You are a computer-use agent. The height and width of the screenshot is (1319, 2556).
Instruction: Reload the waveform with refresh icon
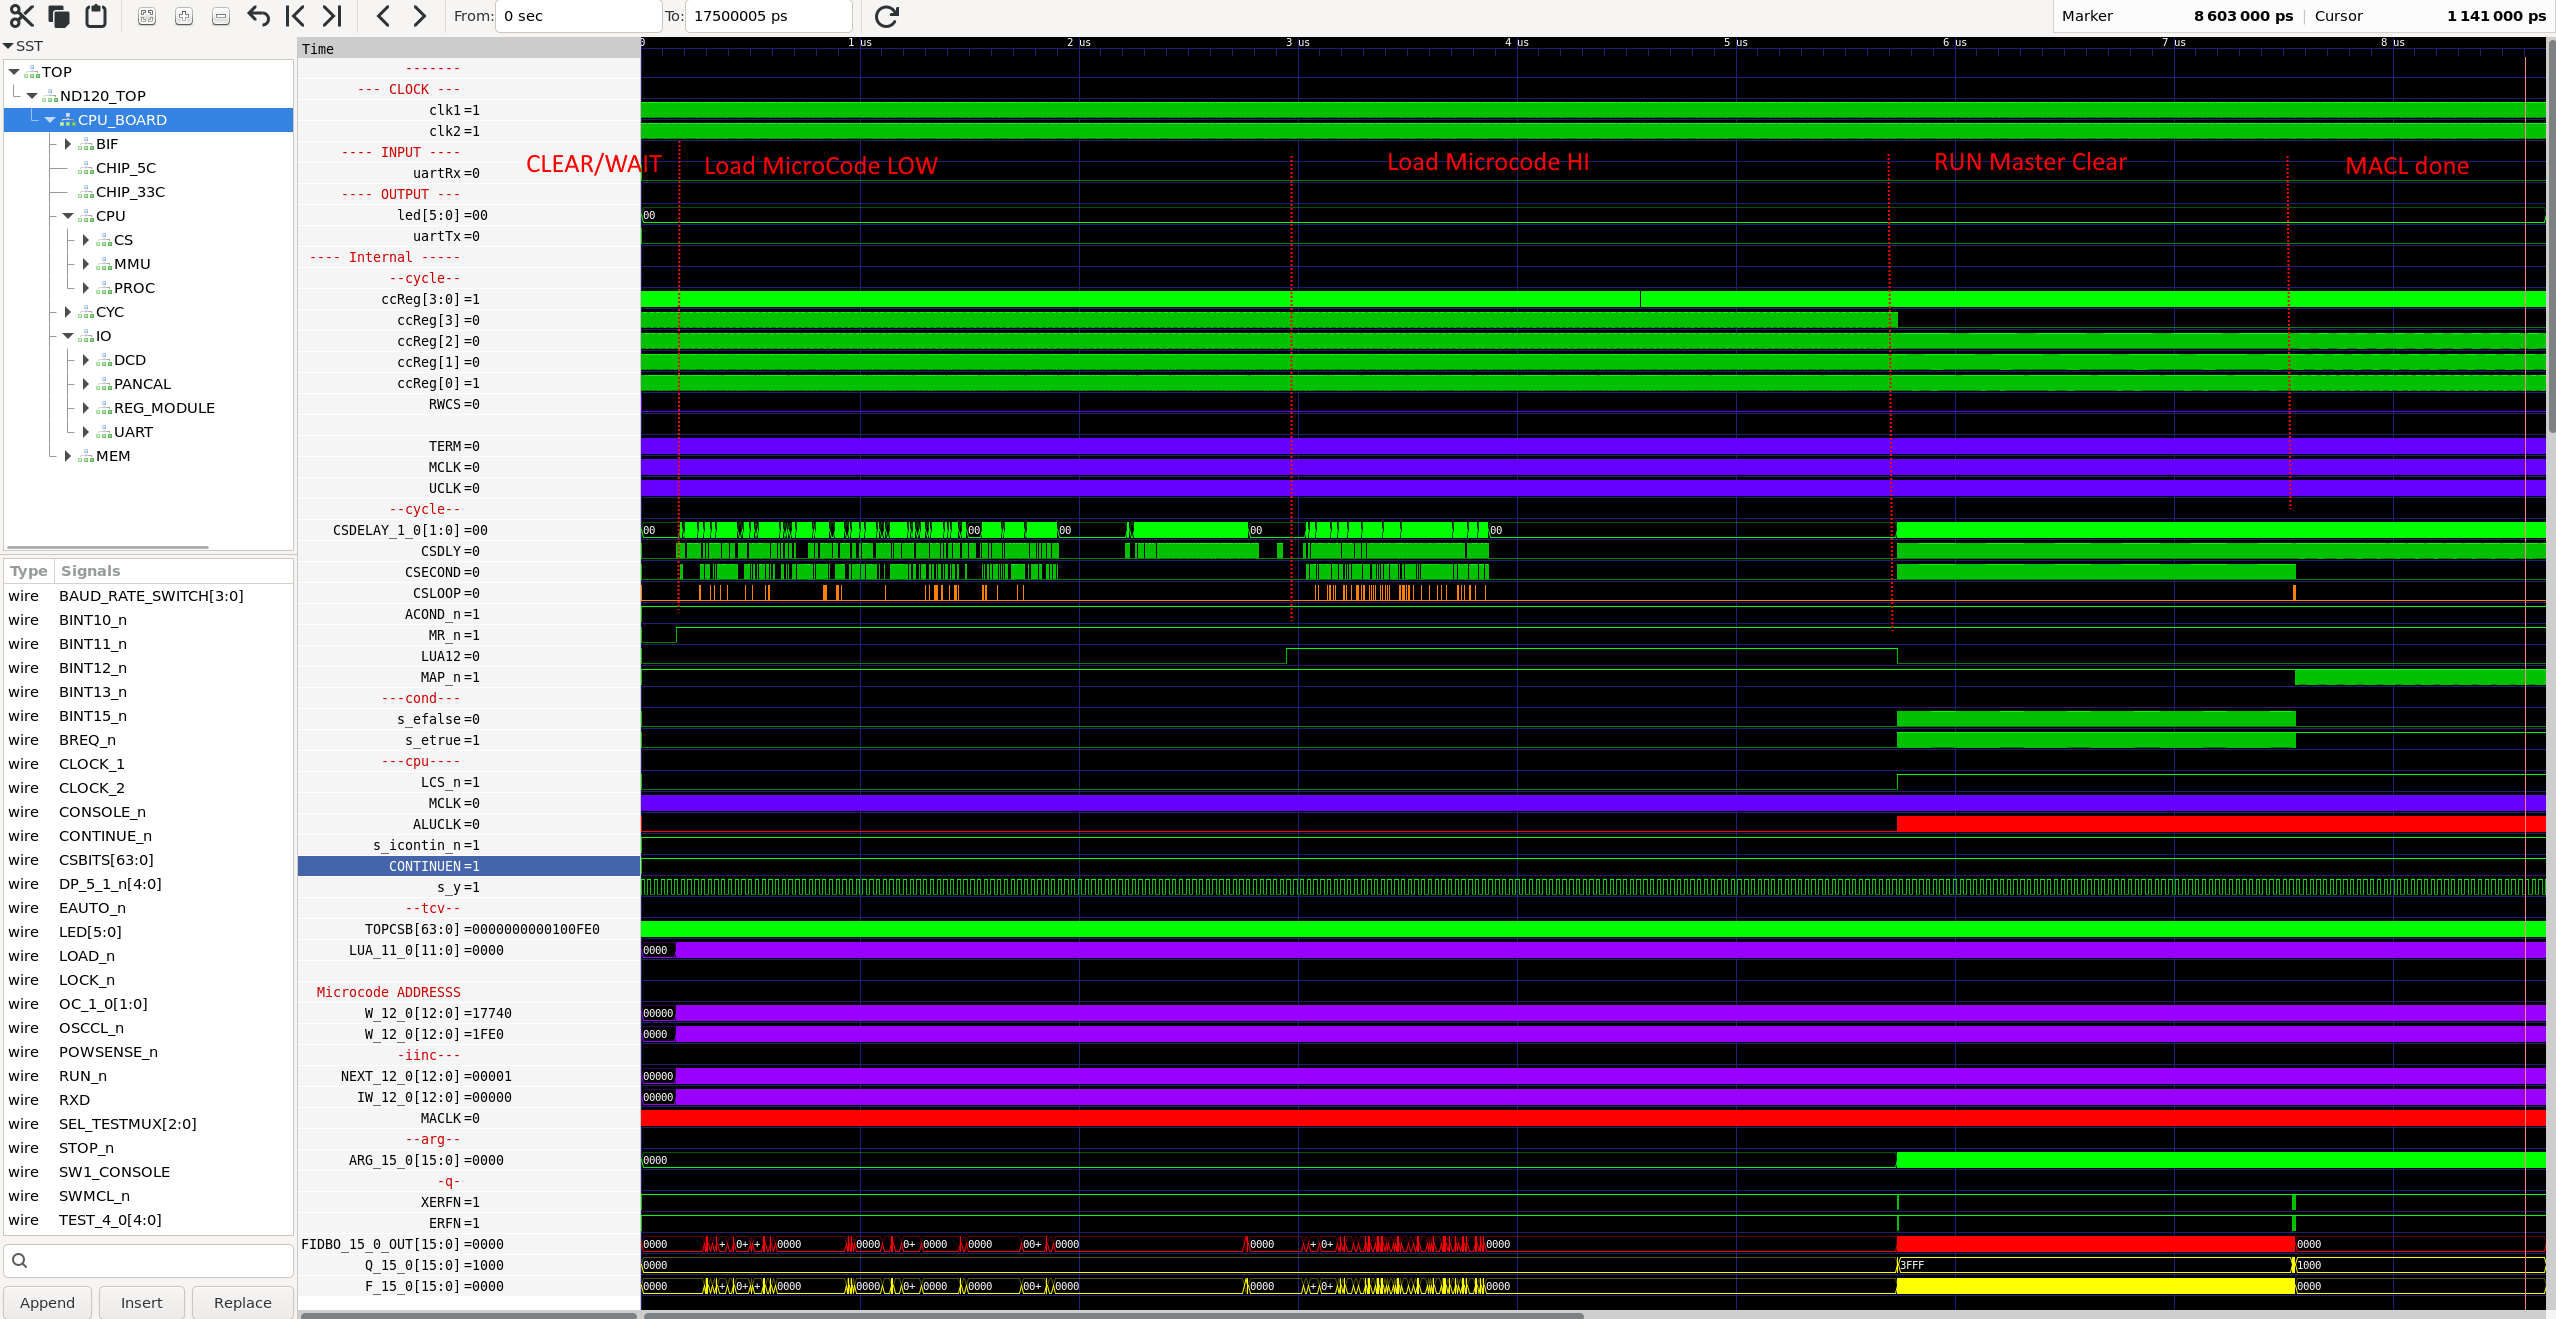pyautogui.click(x=887, y=16)
